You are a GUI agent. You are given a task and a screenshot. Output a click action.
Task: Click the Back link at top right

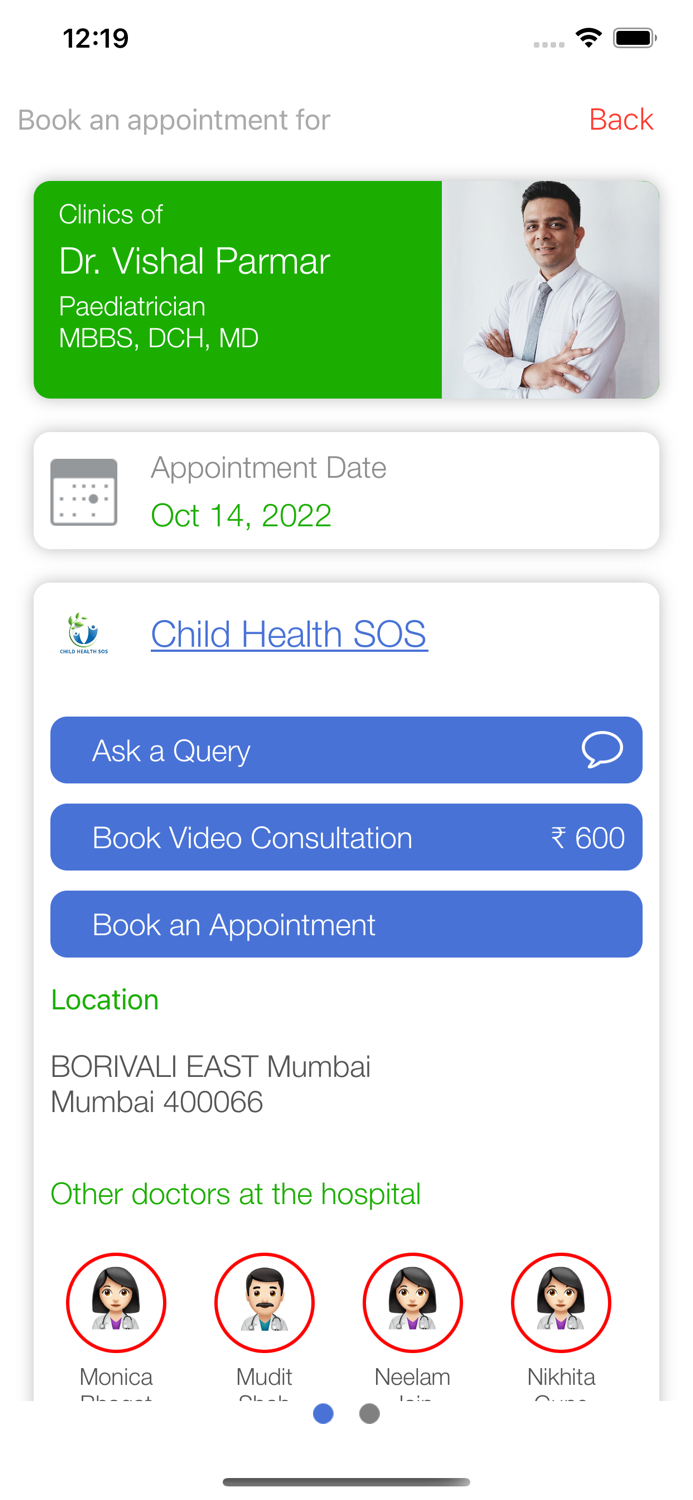coord(620,119)
